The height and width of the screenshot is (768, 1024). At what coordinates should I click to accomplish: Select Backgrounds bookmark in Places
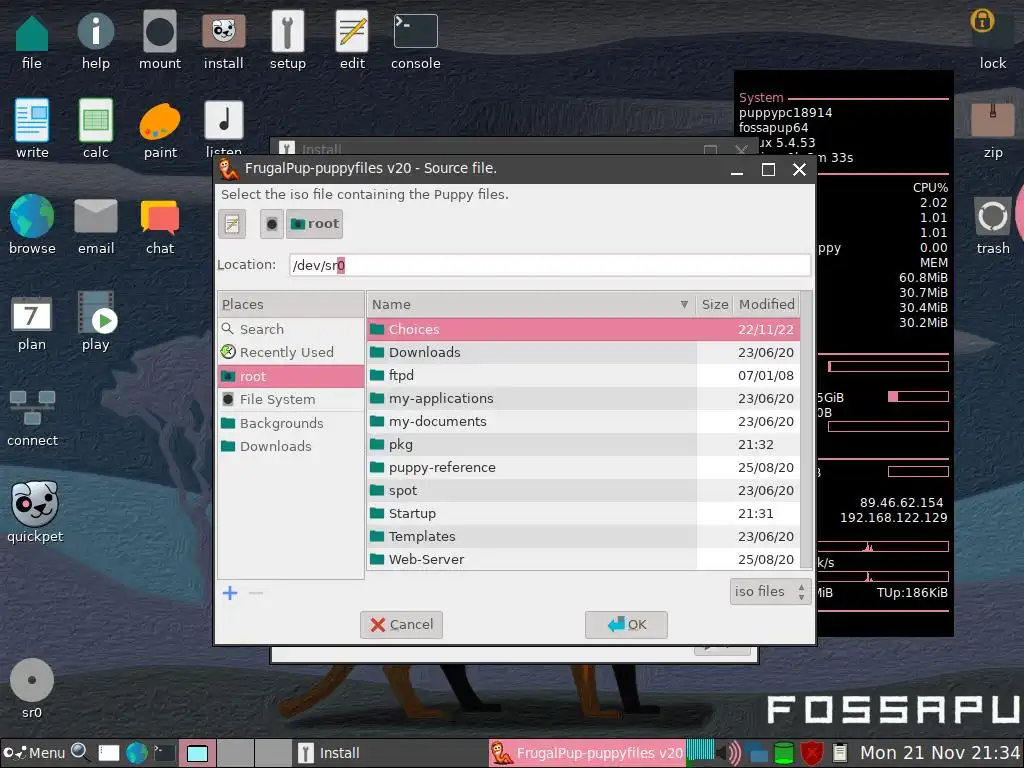pyautogui.click(x=291, y=423)
